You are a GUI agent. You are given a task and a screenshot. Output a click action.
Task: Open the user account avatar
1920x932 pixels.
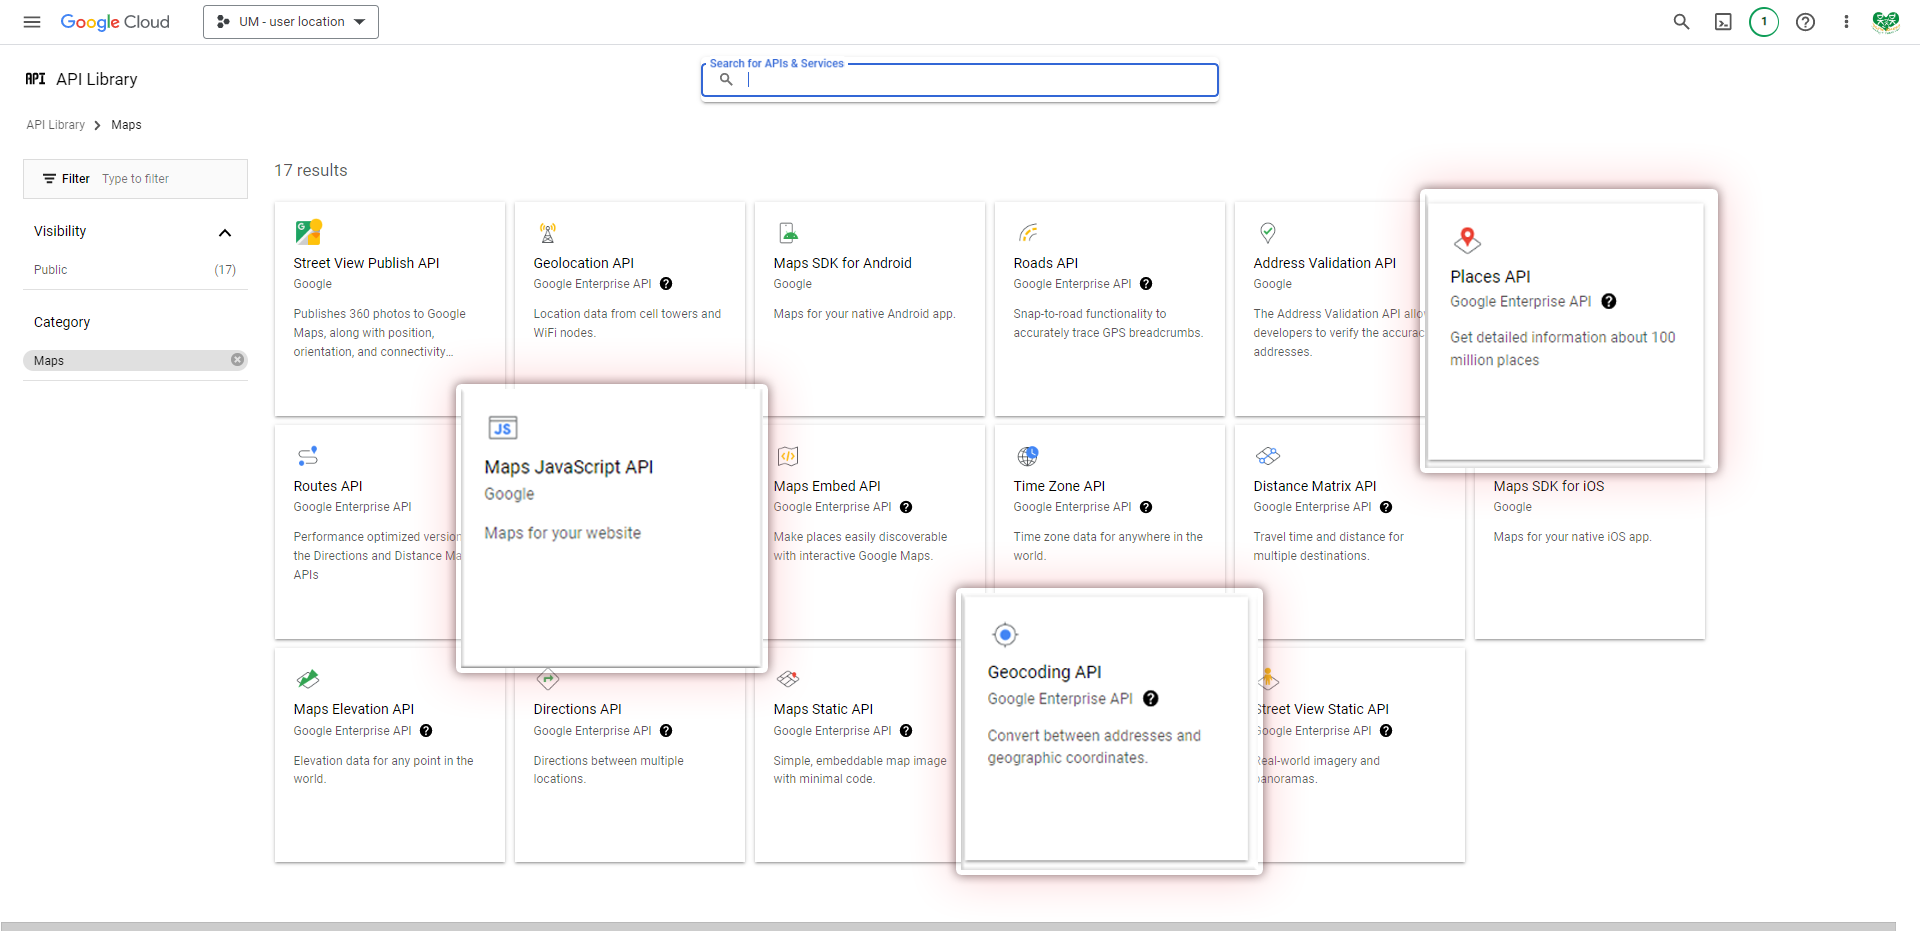click(1886, 22)
